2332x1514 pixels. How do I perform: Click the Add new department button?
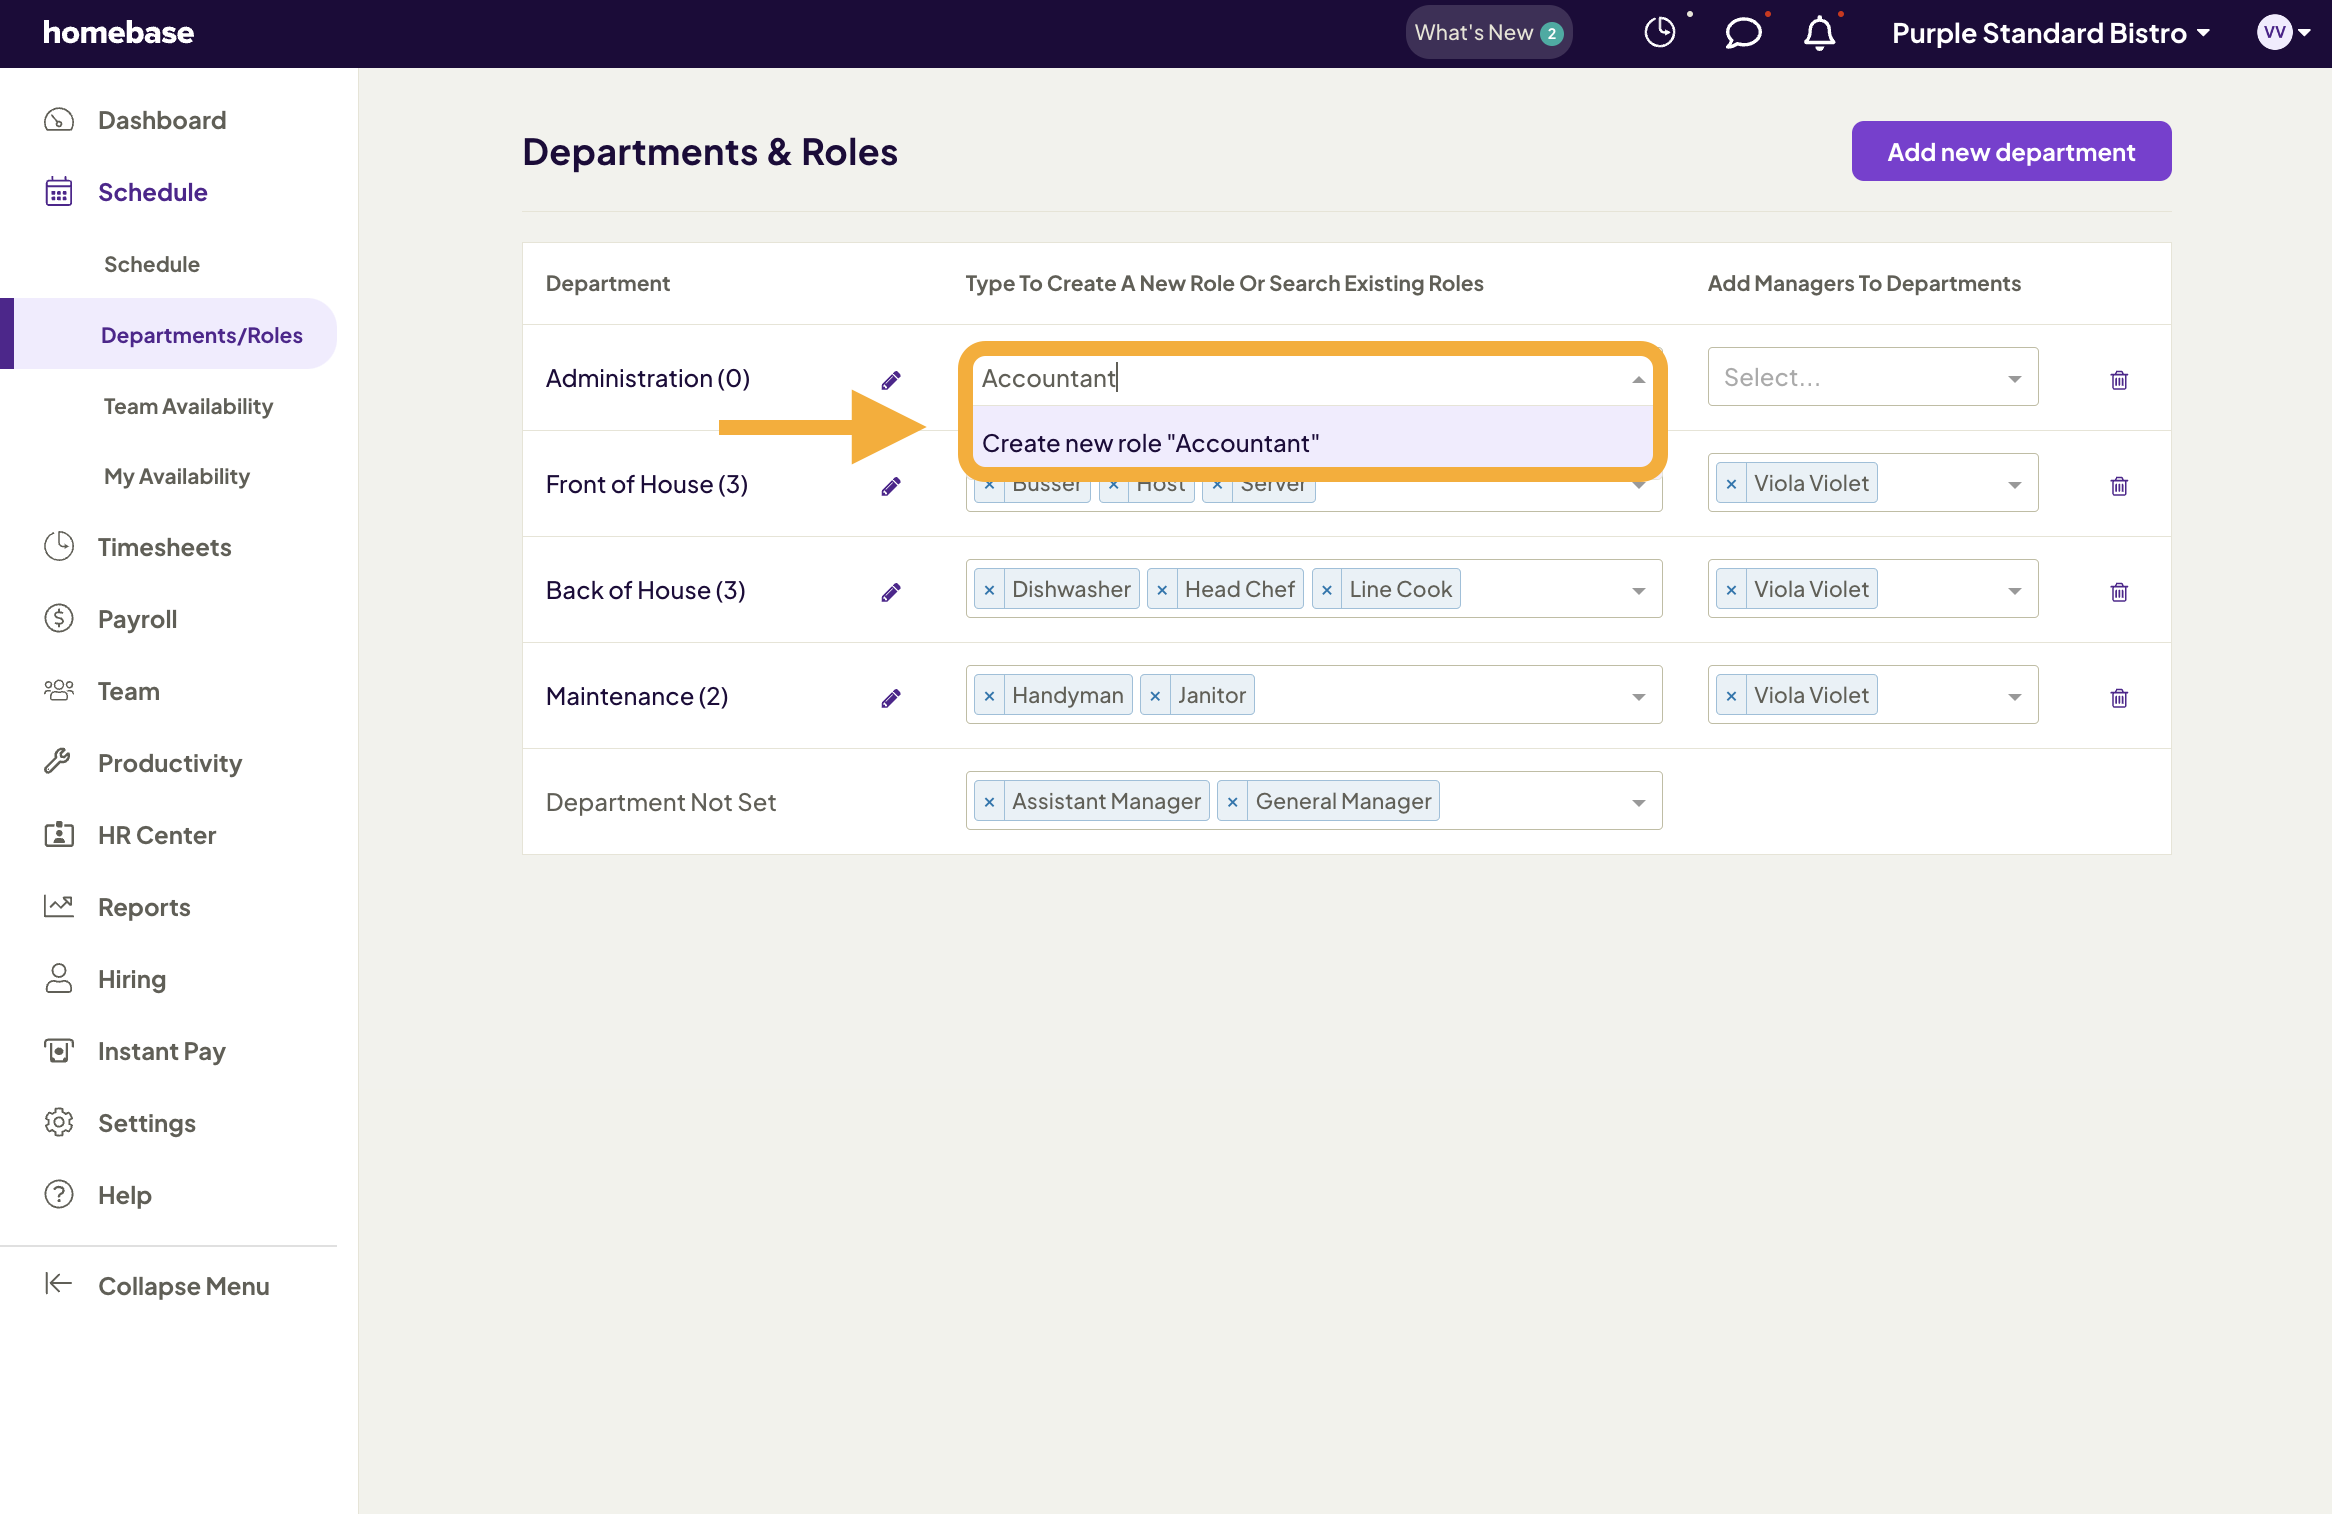pyautogui.click(x=2010, y=151)
